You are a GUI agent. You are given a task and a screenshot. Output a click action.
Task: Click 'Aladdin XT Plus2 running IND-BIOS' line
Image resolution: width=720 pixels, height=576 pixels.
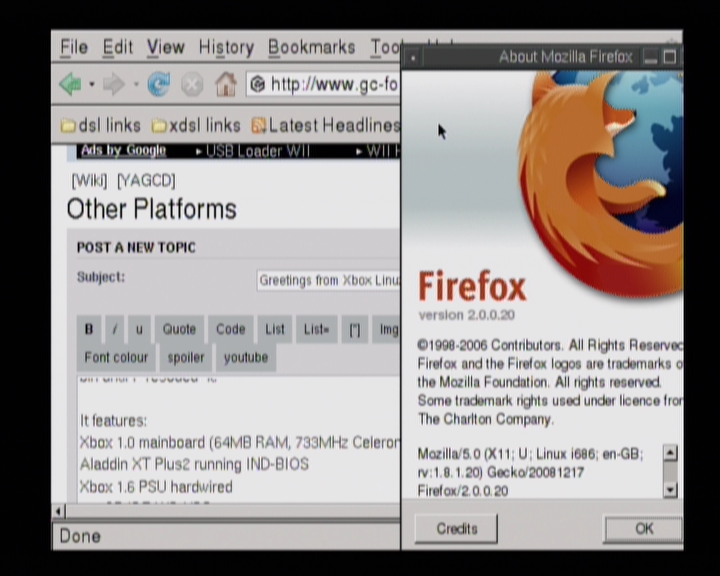tap(194, 464)
